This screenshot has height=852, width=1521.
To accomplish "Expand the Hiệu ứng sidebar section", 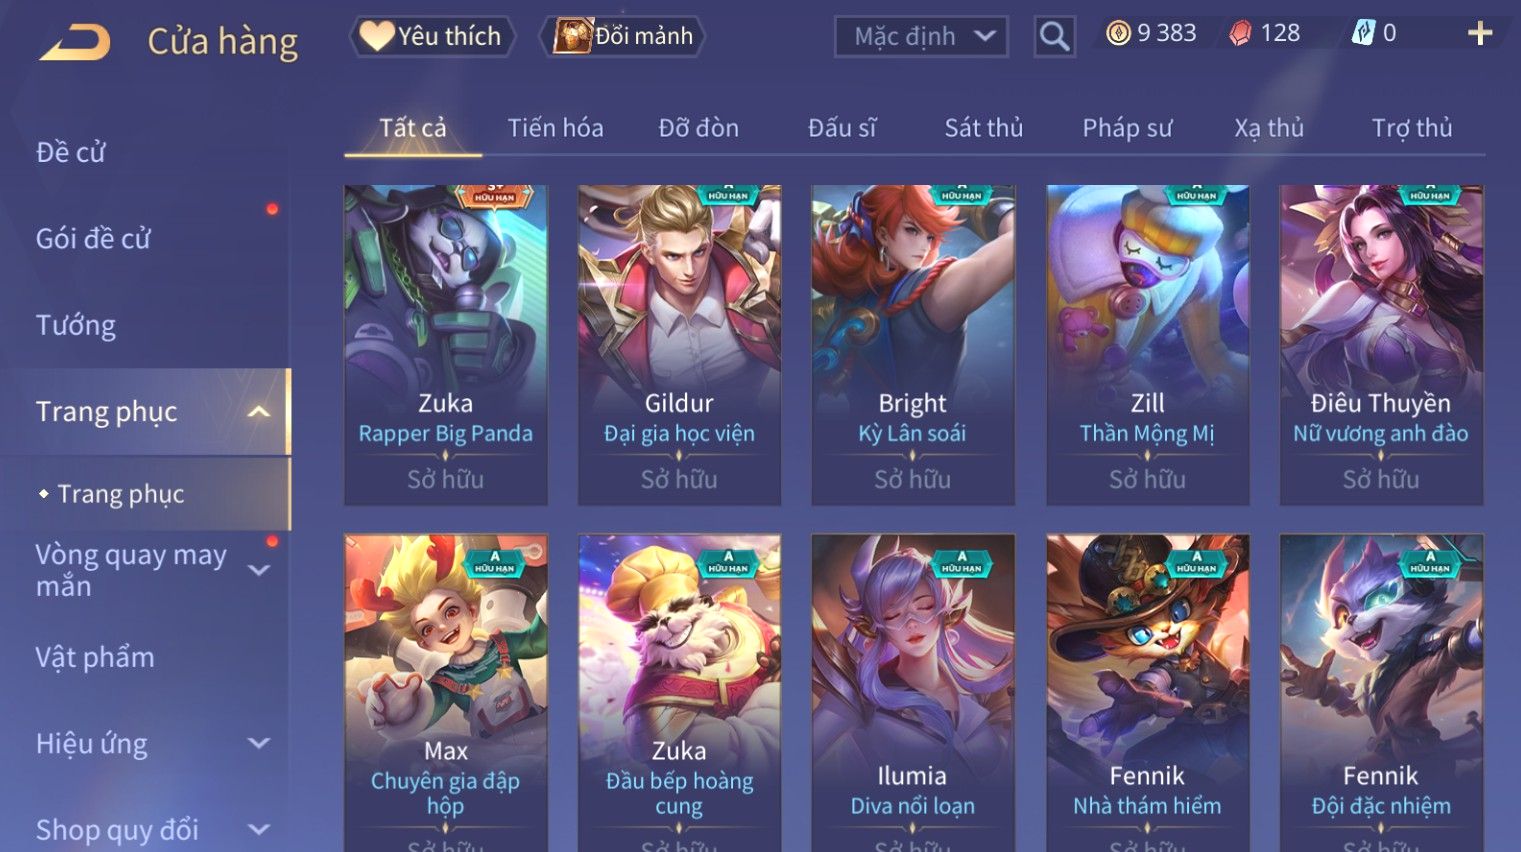I will [259, 743].
